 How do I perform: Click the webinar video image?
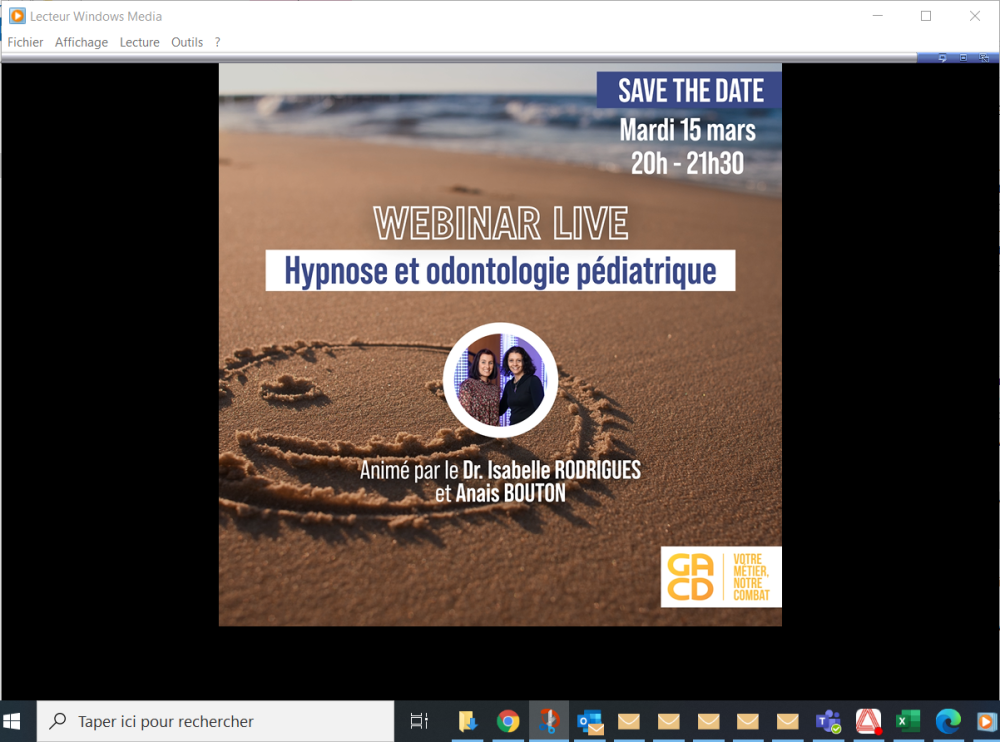click(500, 345)
